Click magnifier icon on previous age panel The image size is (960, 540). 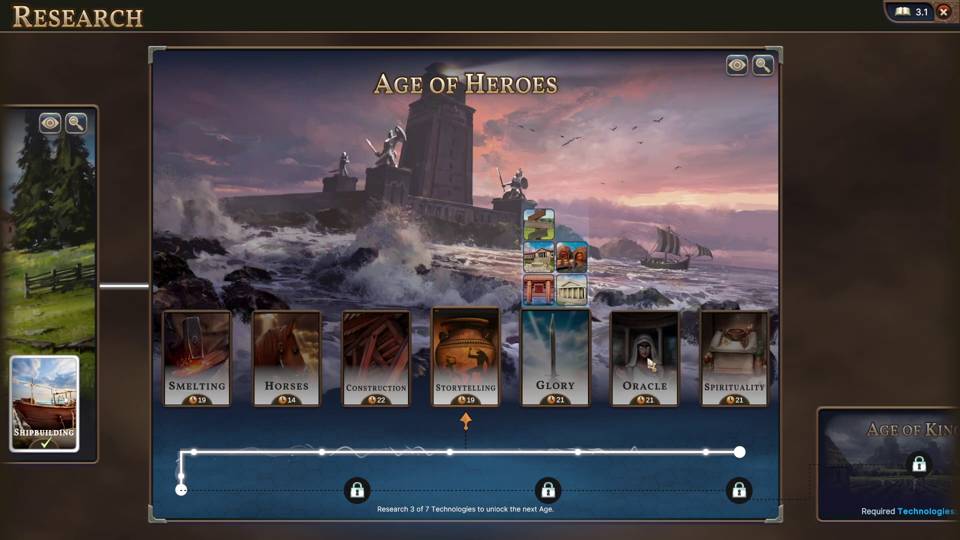[x=76, y=123]
